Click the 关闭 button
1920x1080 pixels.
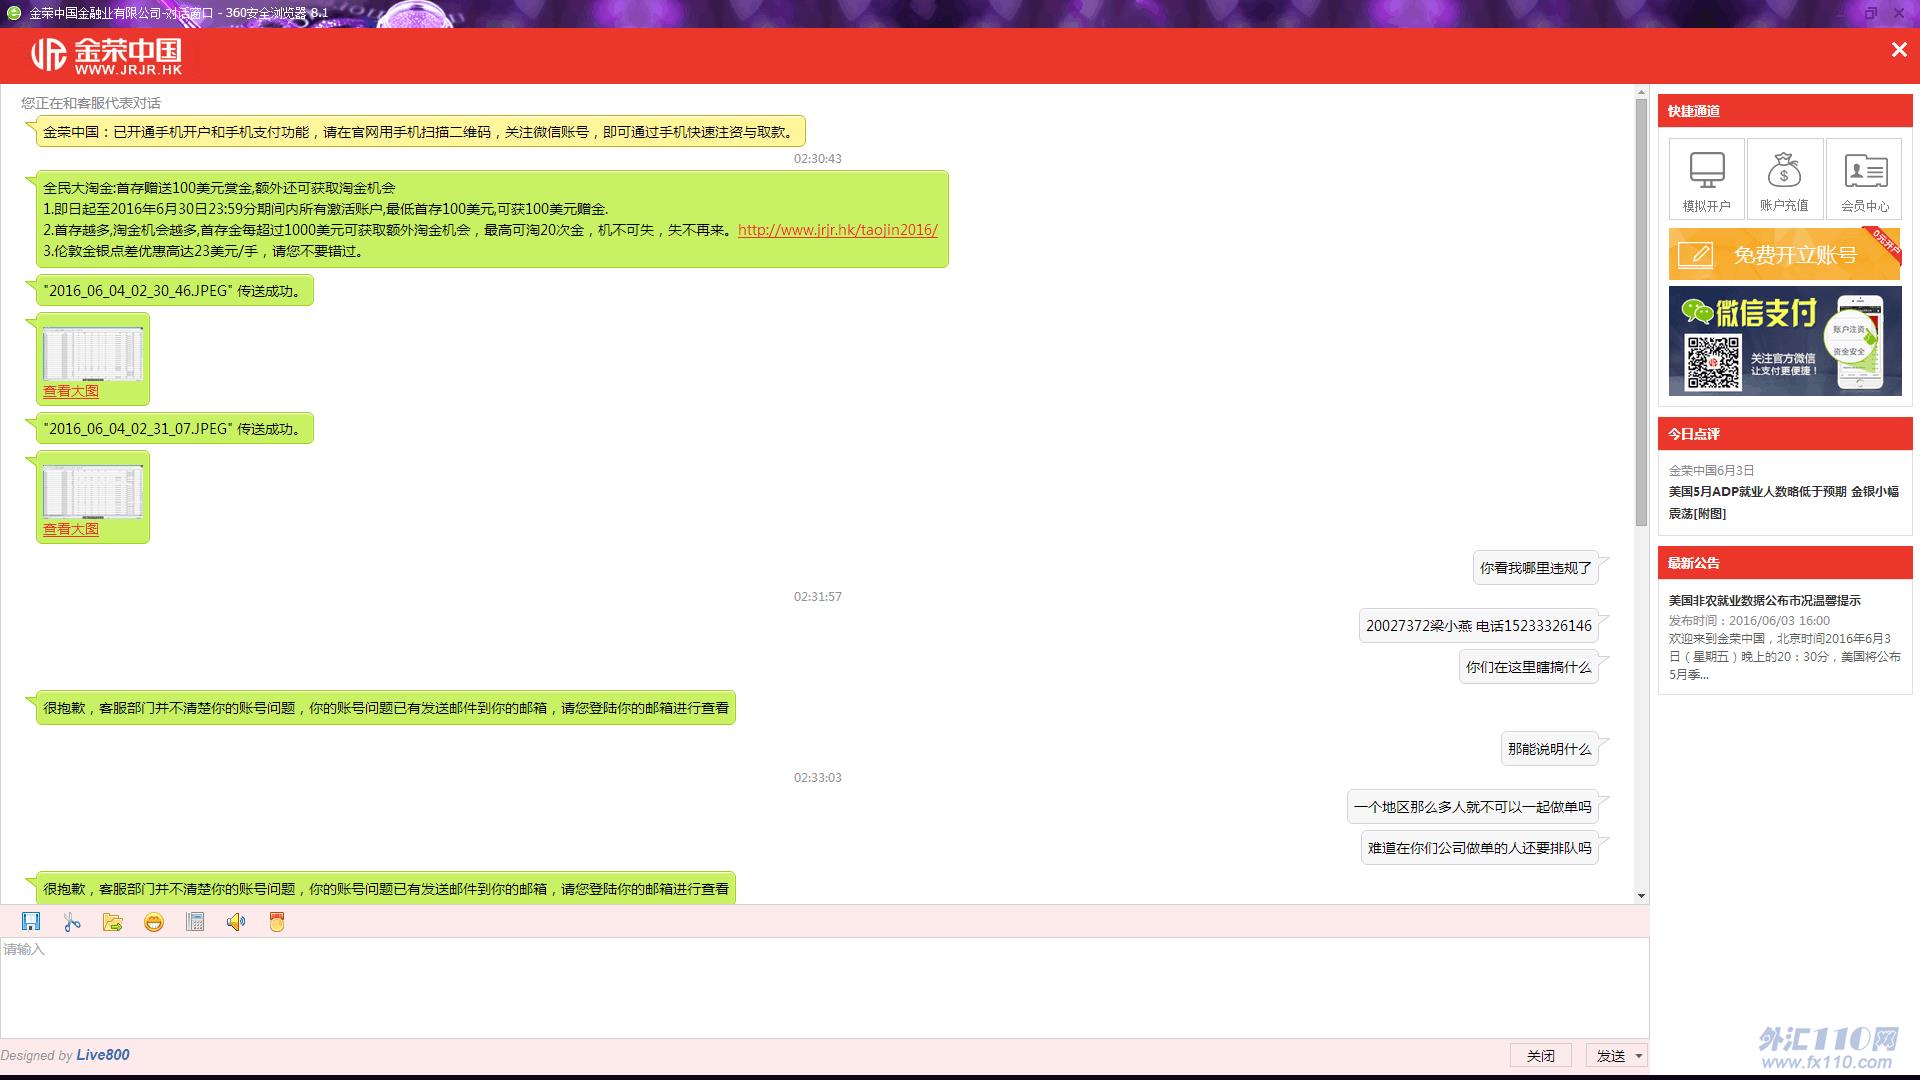[1540, 1055]
